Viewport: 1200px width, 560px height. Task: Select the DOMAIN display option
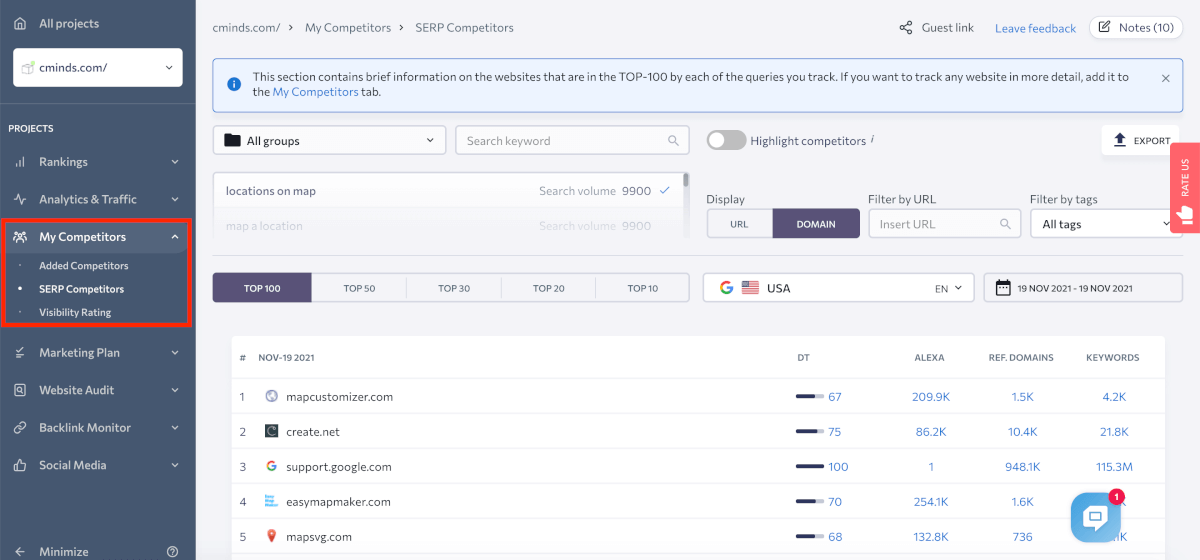click(816, 224)
